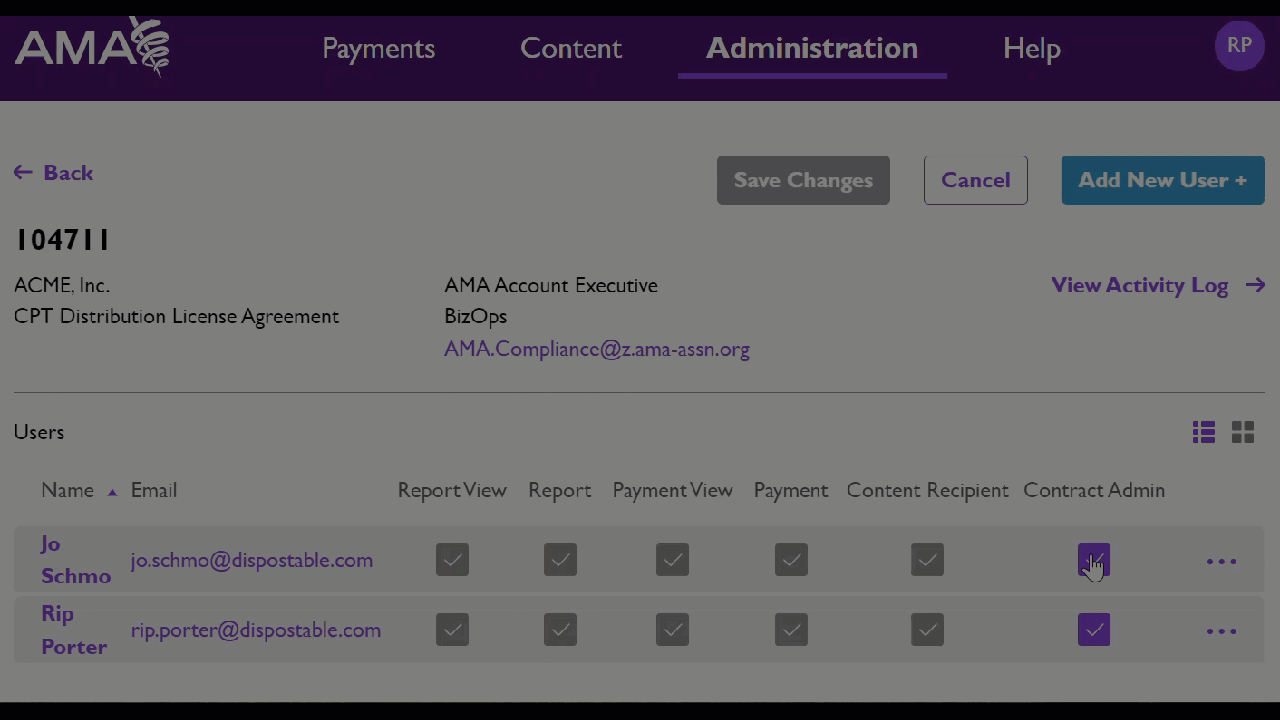
Task: Open more options for Jo Schmo
Action: pos(1221,561)
